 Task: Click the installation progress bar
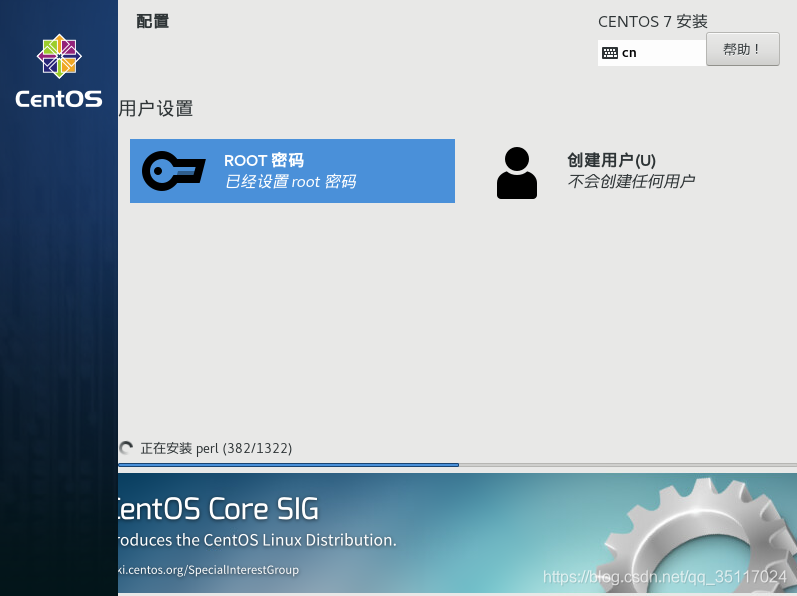pos(457,464)
